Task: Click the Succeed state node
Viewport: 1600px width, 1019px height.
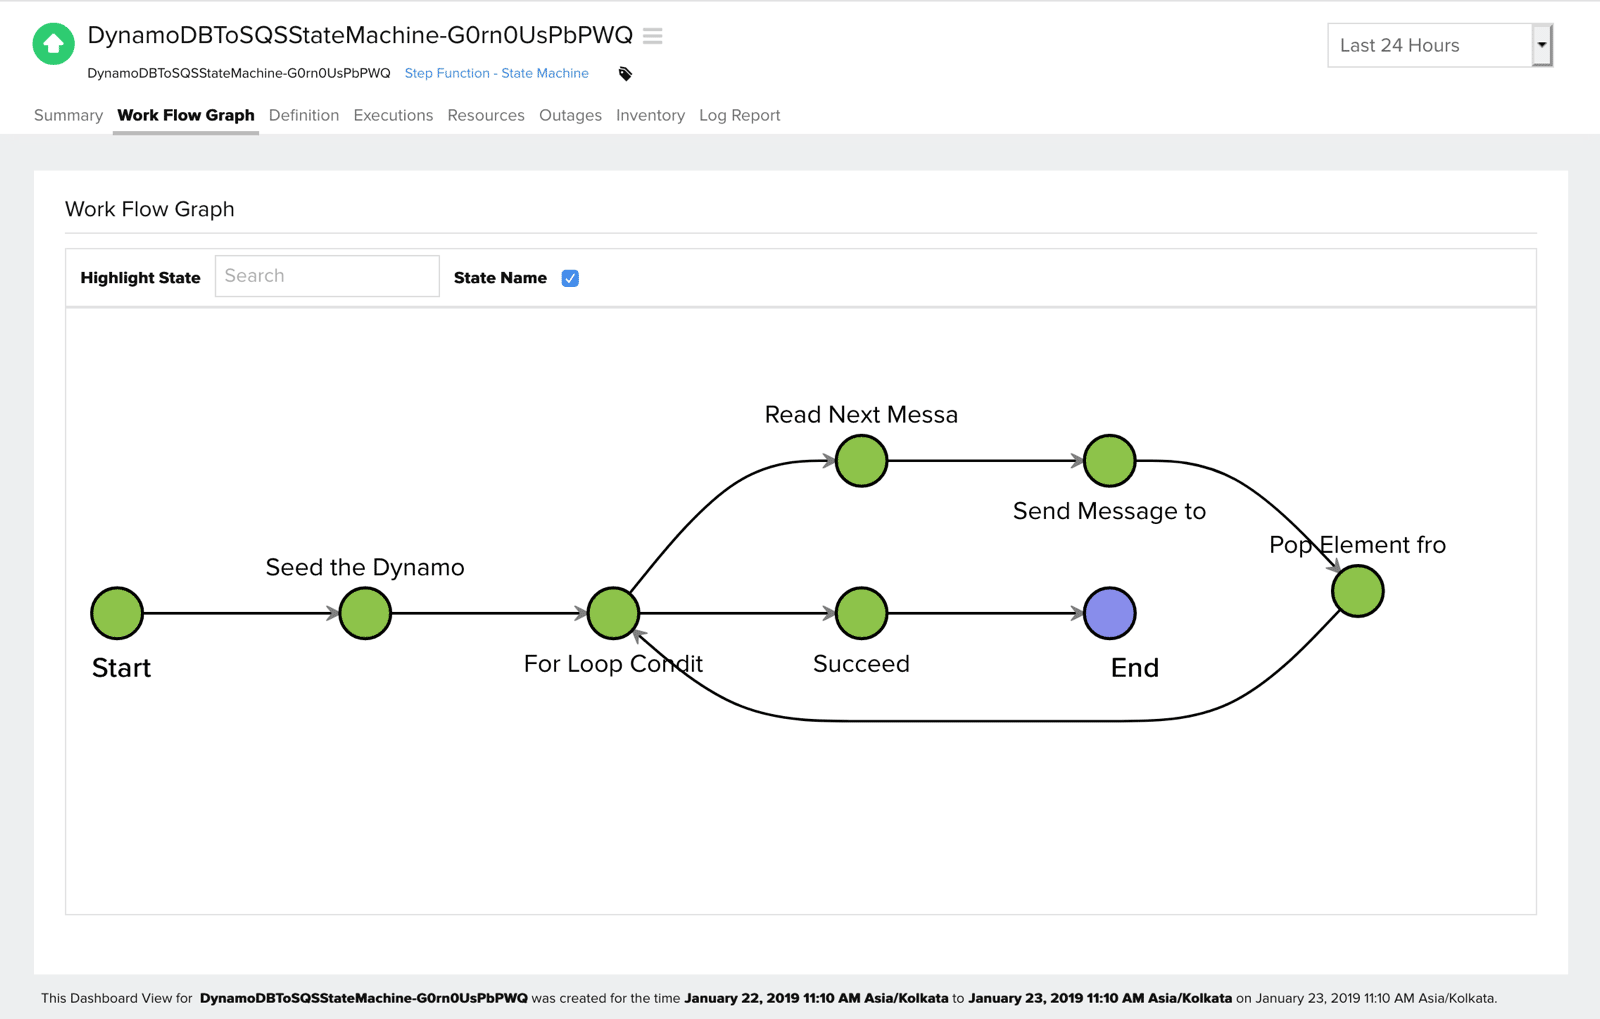Action: (860, 612)
